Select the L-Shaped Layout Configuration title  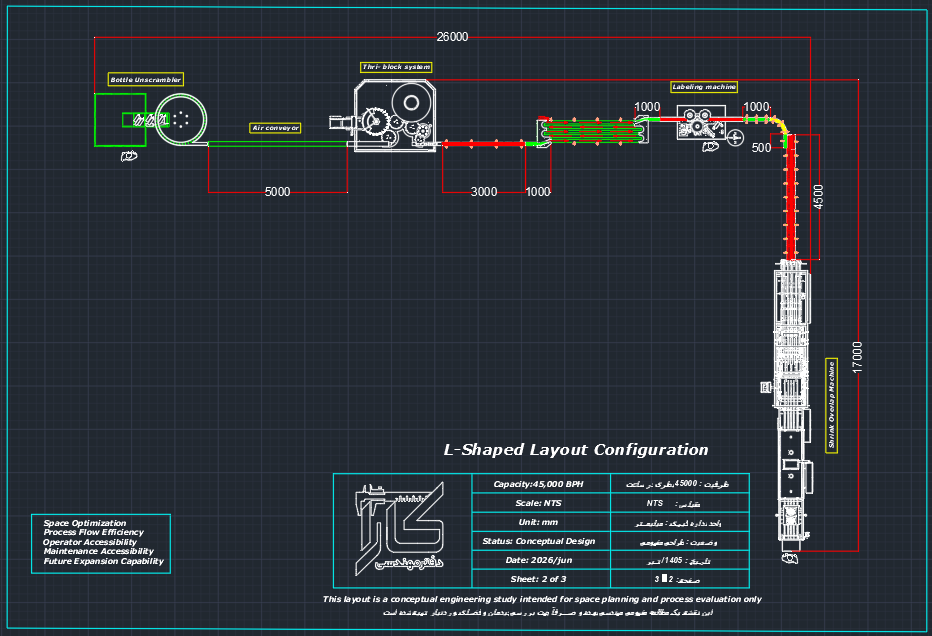(576, 450)
